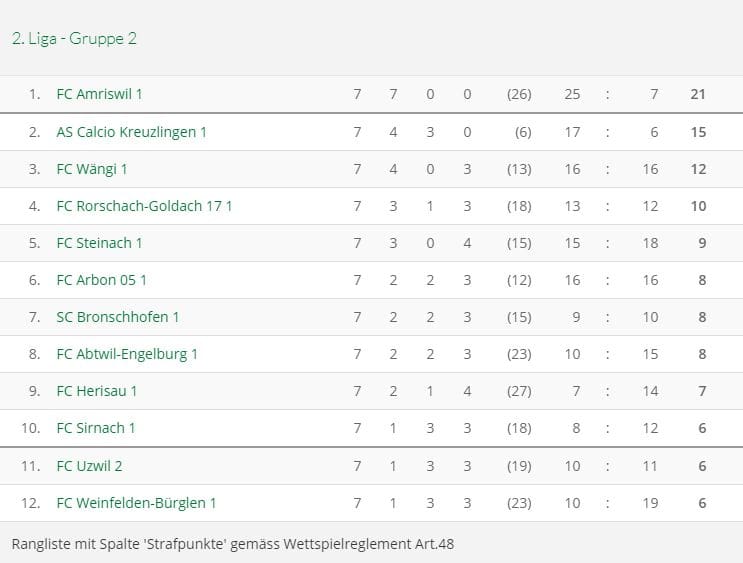Select SC Bronschhofen 1 team link

[118, 317]
